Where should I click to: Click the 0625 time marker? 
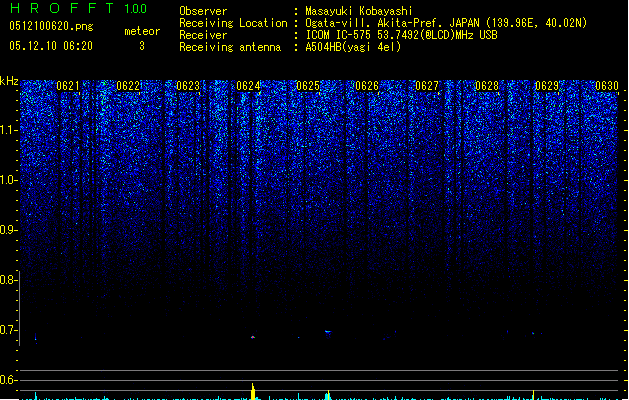[308, 86]
